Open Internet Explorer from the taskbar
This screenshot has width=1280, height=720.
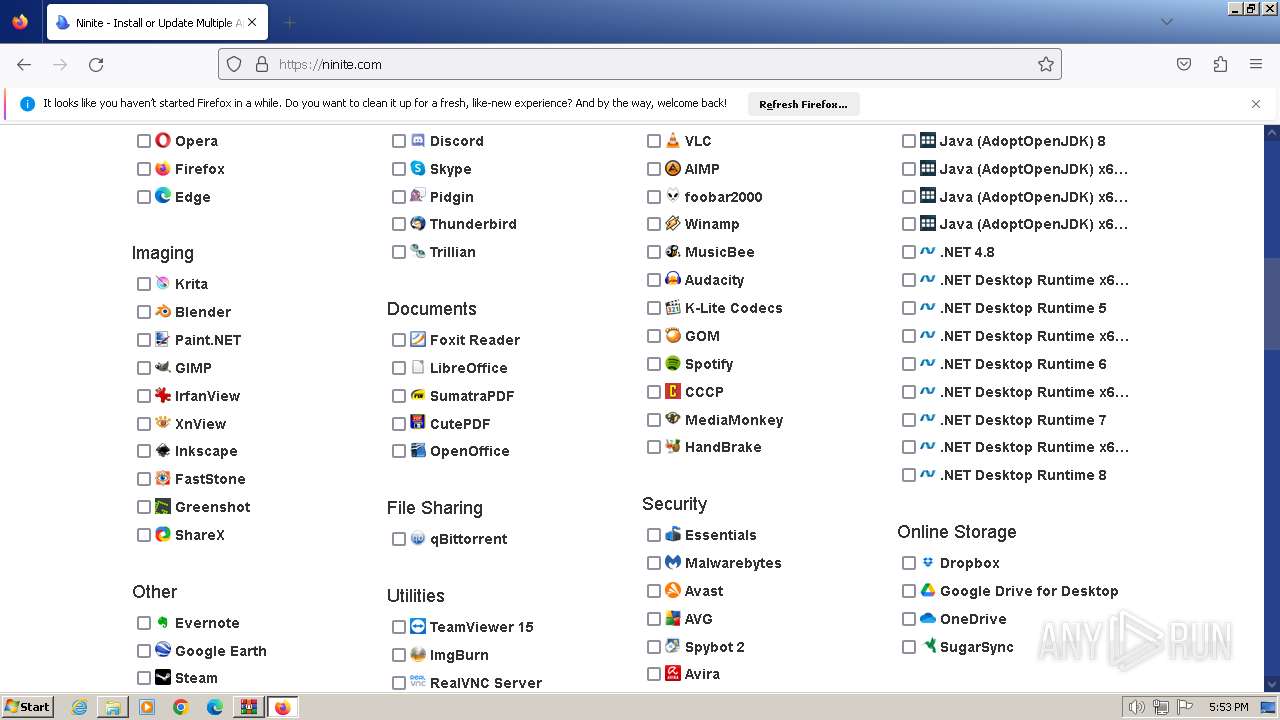pyautogui.click(x=80, y=707)
